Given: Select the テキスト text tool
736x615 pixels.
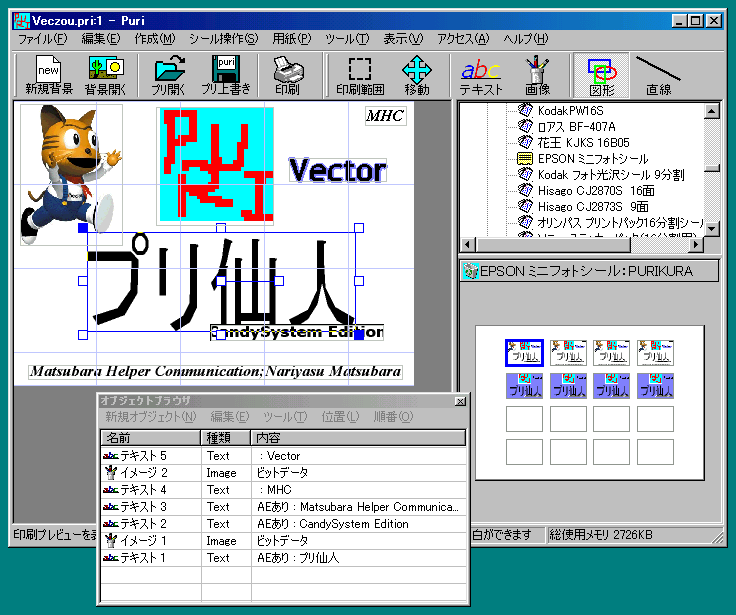Looking at the screenshot, I should click(x=481, y=76).
